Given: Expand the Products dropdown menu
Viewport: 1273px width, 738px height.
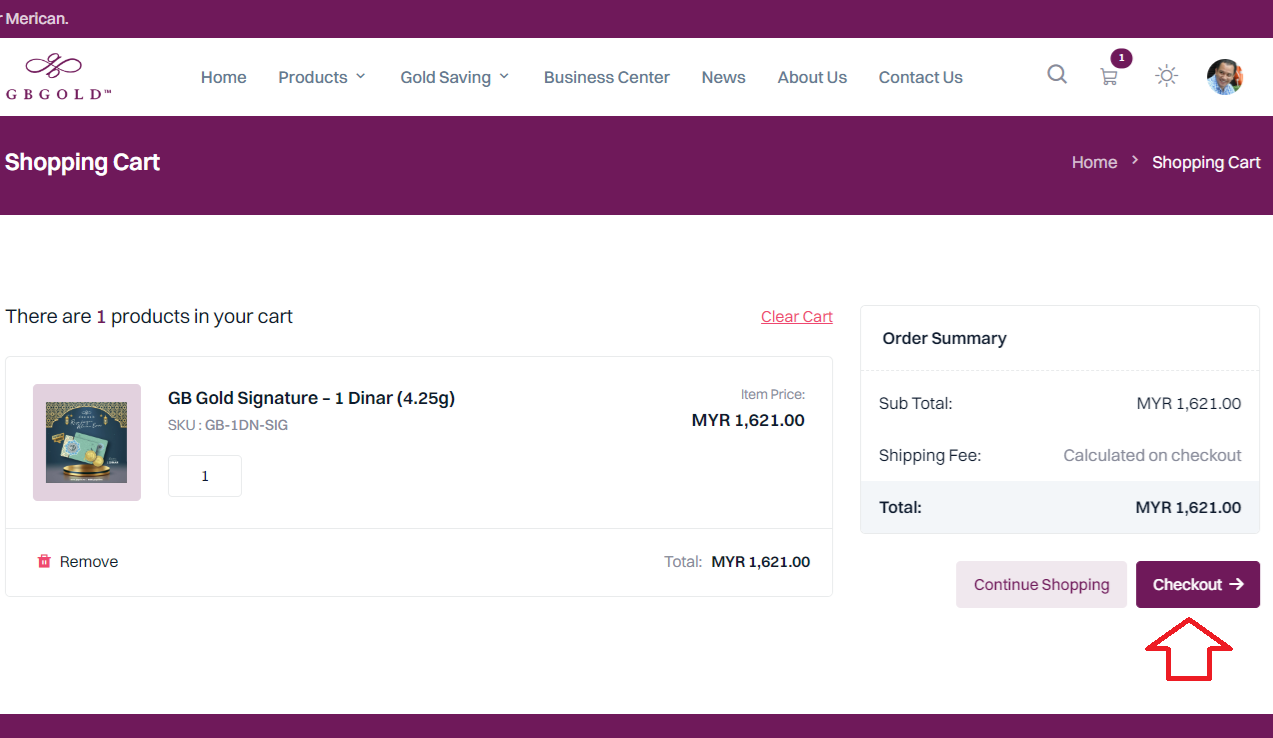Looking at the screenshot, I should point(322,77).
